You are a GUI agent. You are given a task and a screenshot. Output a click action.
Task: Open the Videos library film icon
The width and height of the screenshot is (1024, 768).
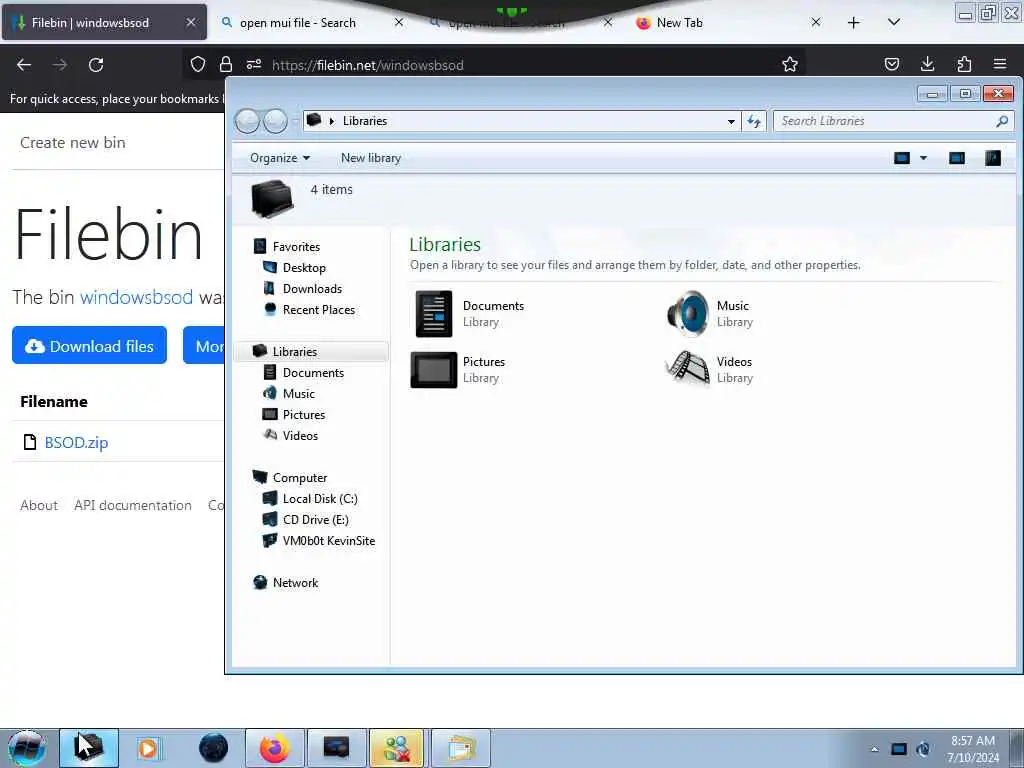pyautogui.click(x=688, y=369)
